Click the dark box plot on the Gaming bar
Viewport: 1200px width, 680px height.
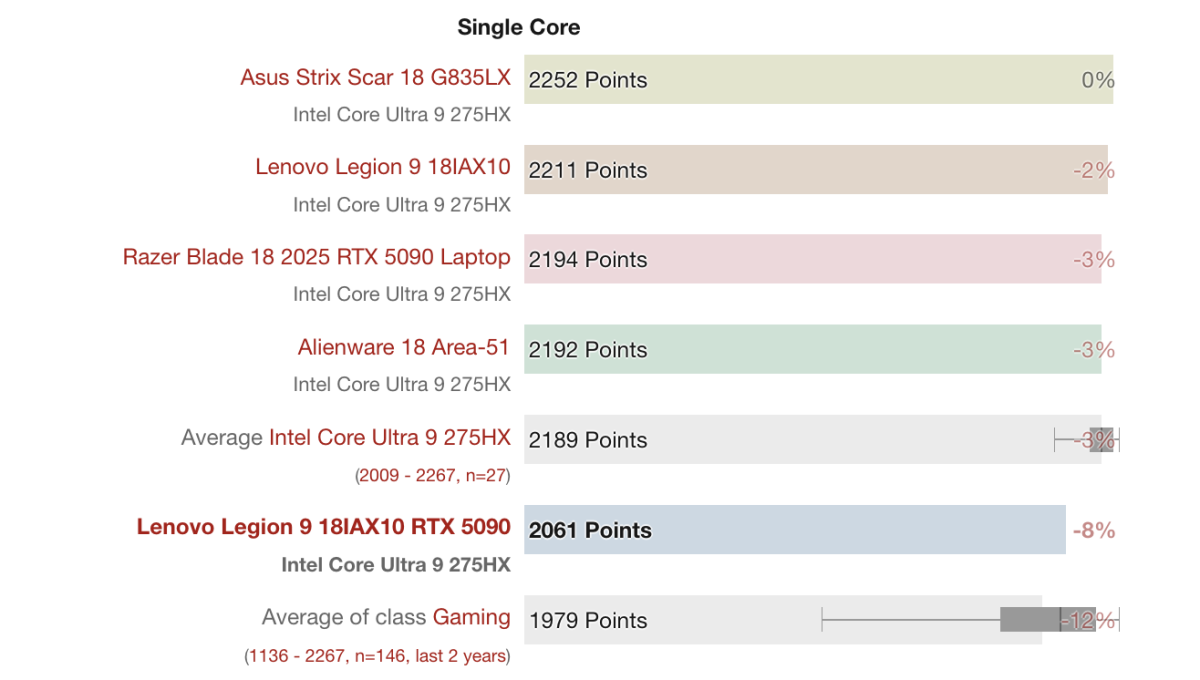(x=1030, y=620)
